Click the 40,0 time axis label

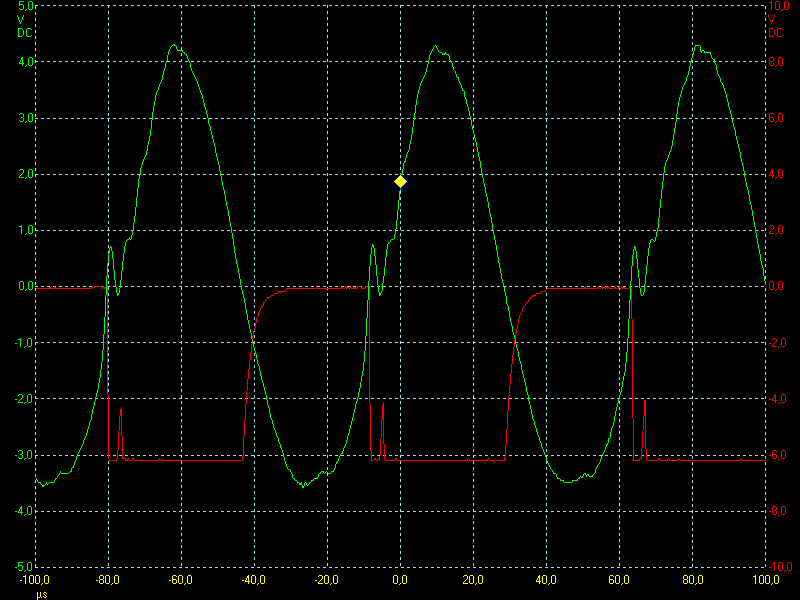[x=546, y=580]
